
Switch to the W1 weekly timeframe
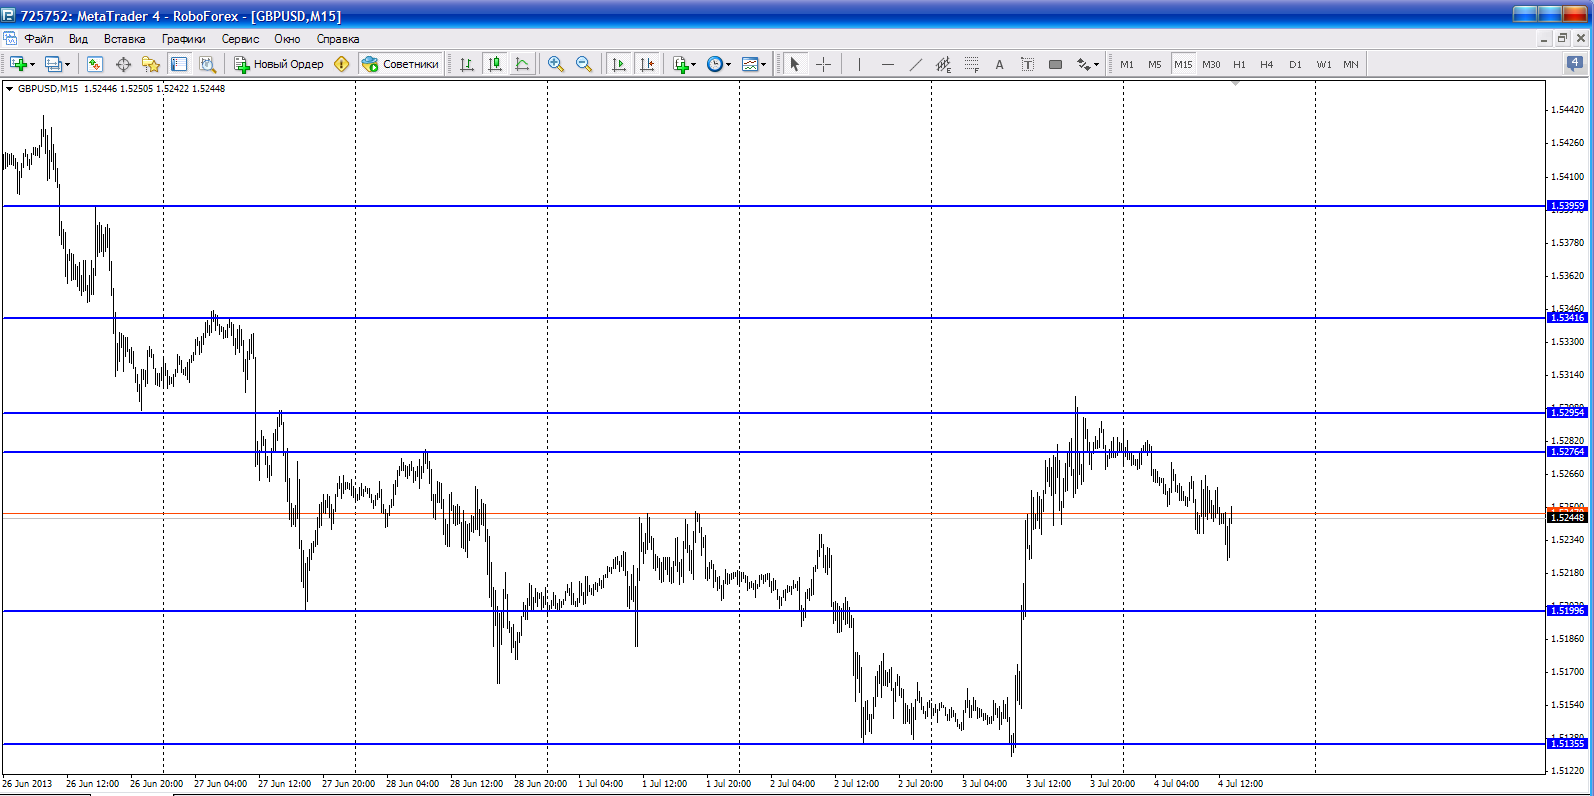1323,64
